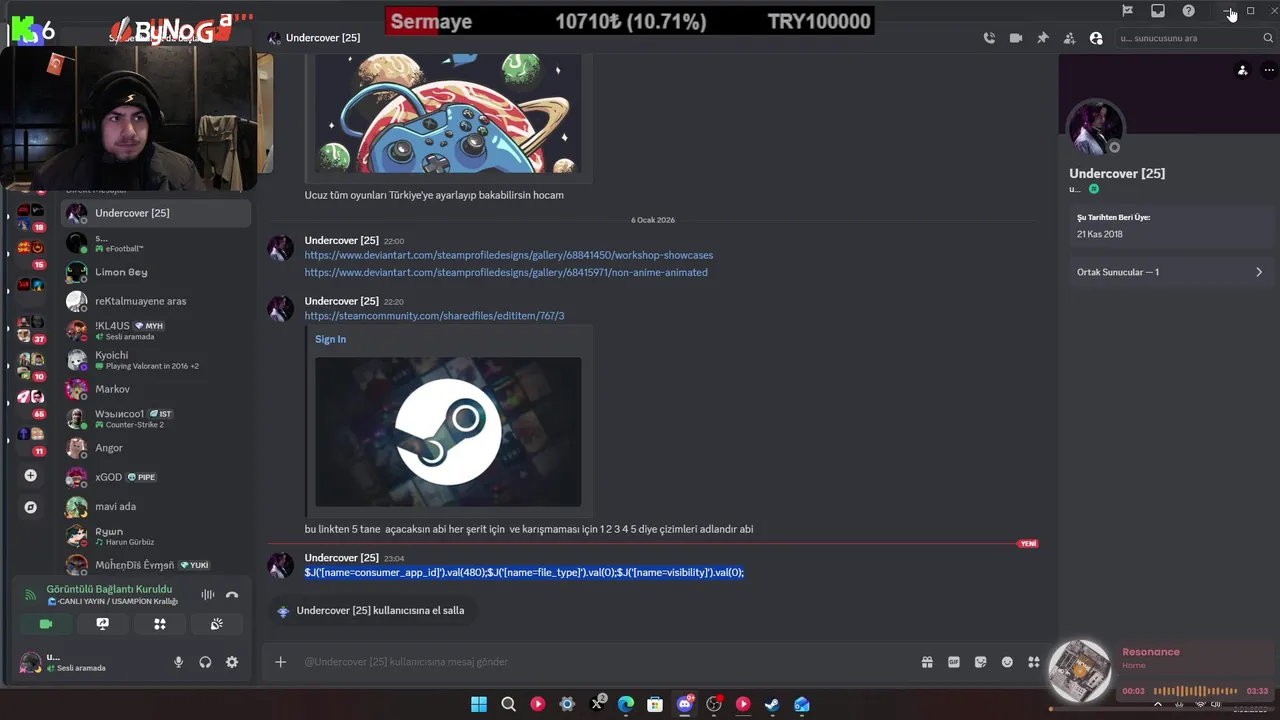Share your screen
1280x720 pixels.
[102, 624]
